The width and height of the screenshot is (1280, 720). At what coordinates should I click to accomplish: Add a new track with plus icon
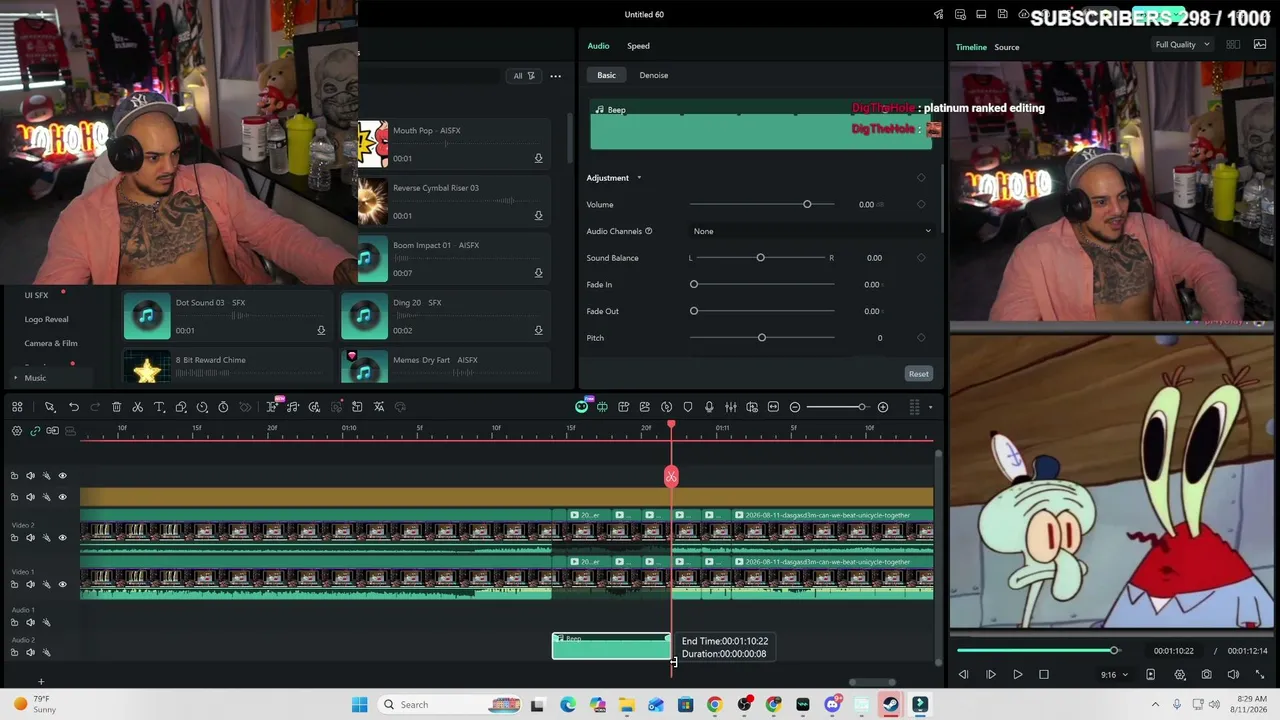[41, 682]
